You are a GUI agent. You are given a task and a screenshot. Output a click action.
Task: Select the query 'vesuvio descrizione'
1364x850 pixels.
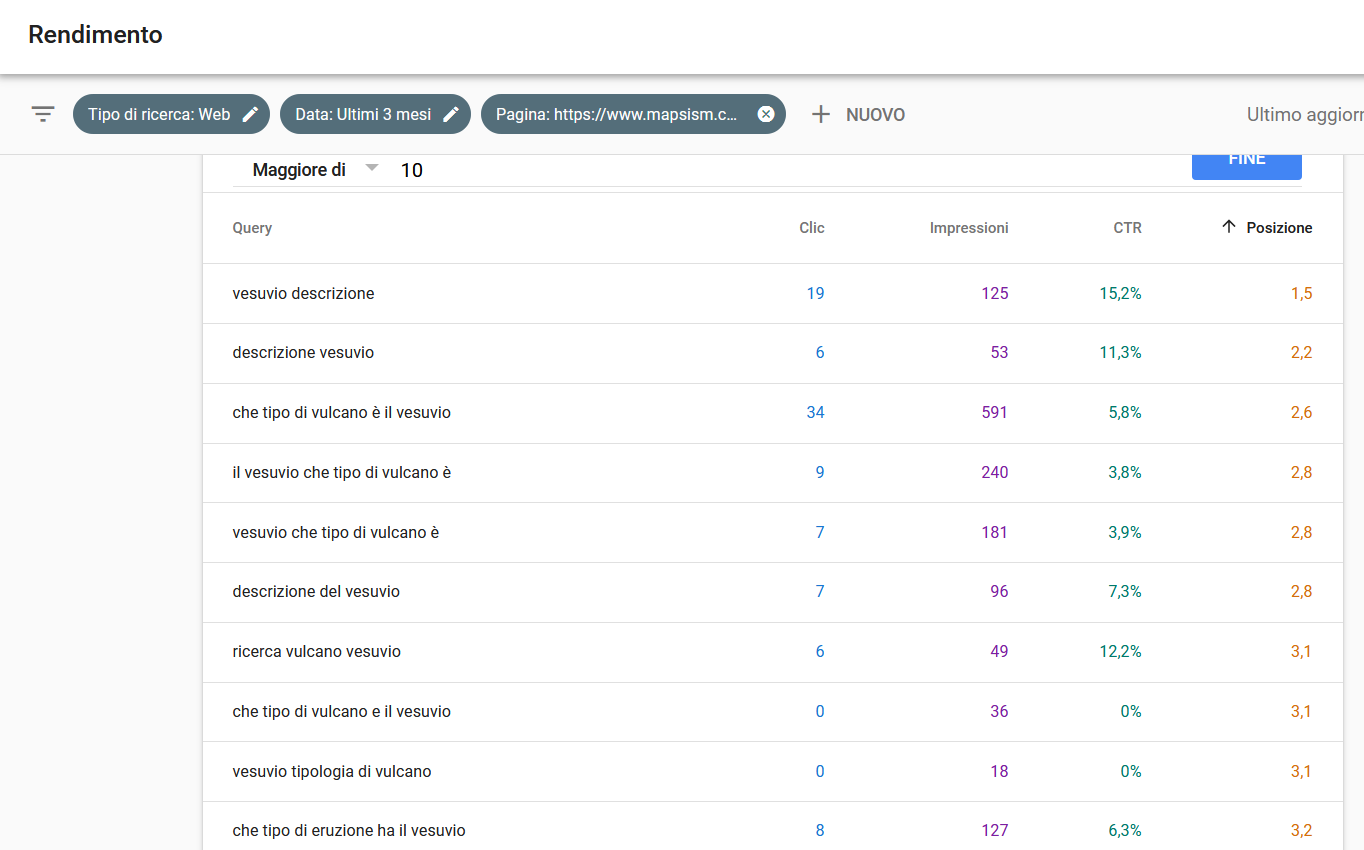point(303,293)
